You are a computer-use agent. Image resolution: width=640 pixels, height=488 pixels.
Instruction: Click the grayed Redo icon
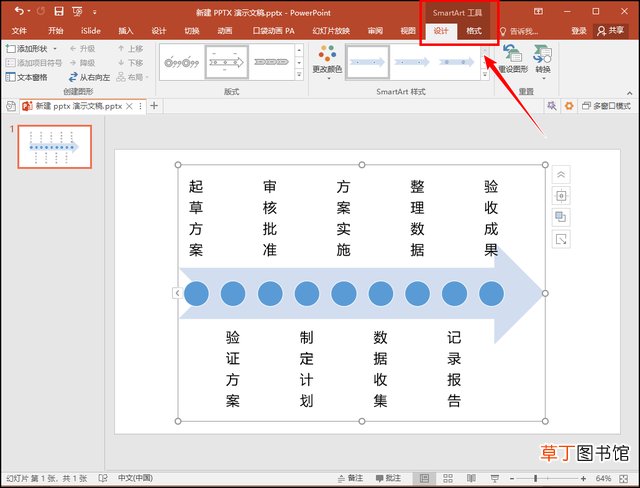(x=40, y=11)
